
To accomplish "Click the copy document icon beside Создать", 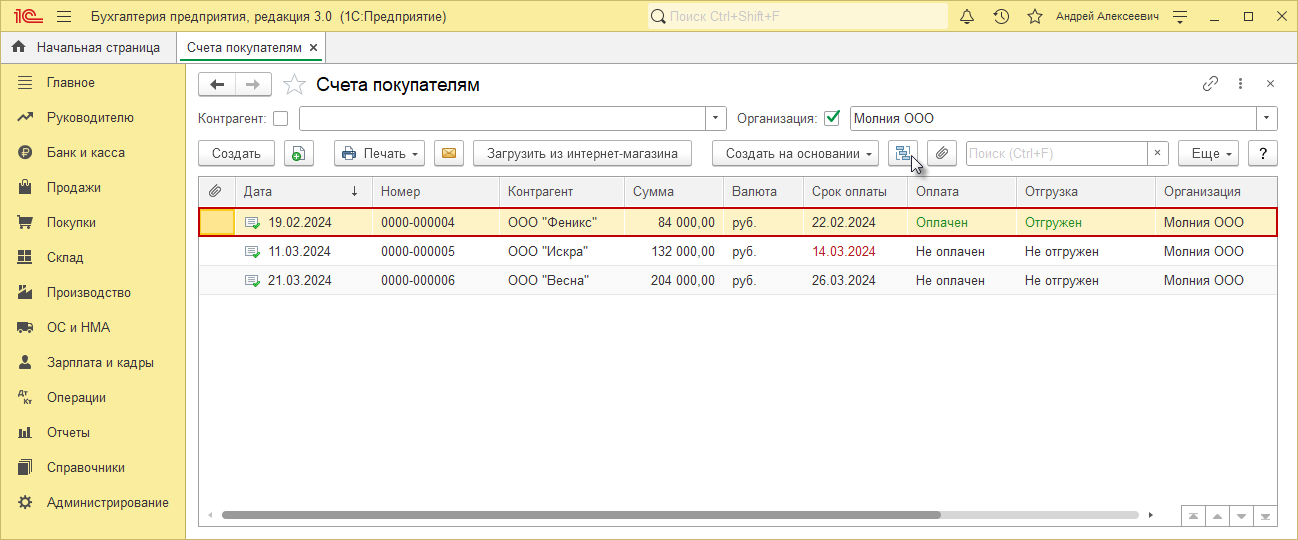I will 299,153.
